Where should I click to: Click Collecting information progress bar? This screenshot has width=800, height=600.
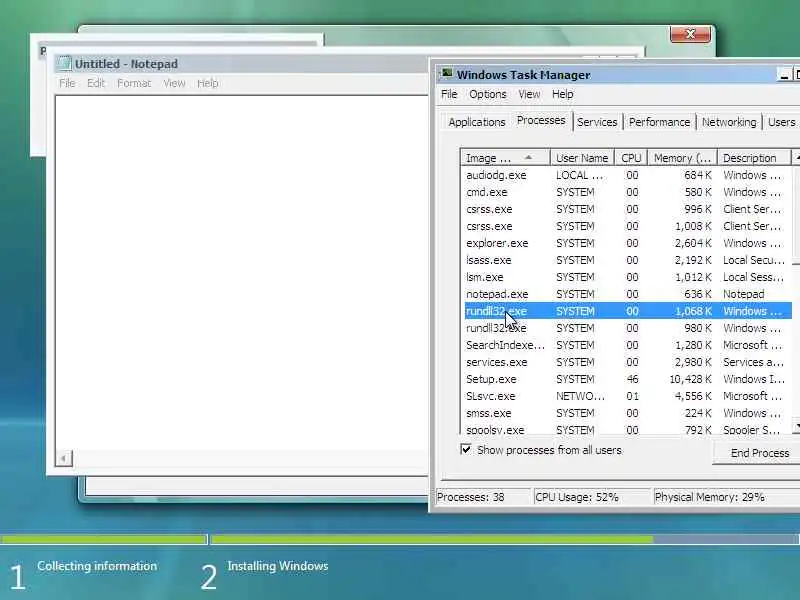point(104,539)
